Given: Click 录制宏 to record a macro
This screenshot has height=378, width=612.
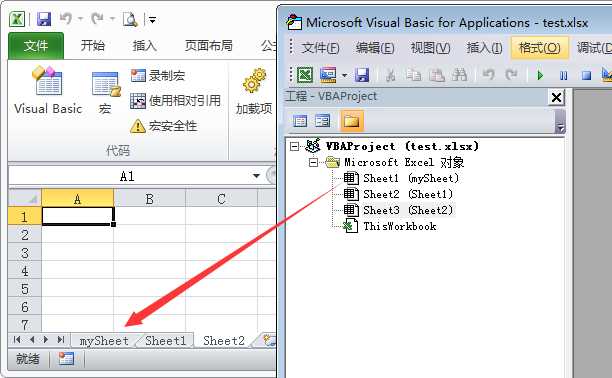Looking at the screenshot, I should (158, 75).
